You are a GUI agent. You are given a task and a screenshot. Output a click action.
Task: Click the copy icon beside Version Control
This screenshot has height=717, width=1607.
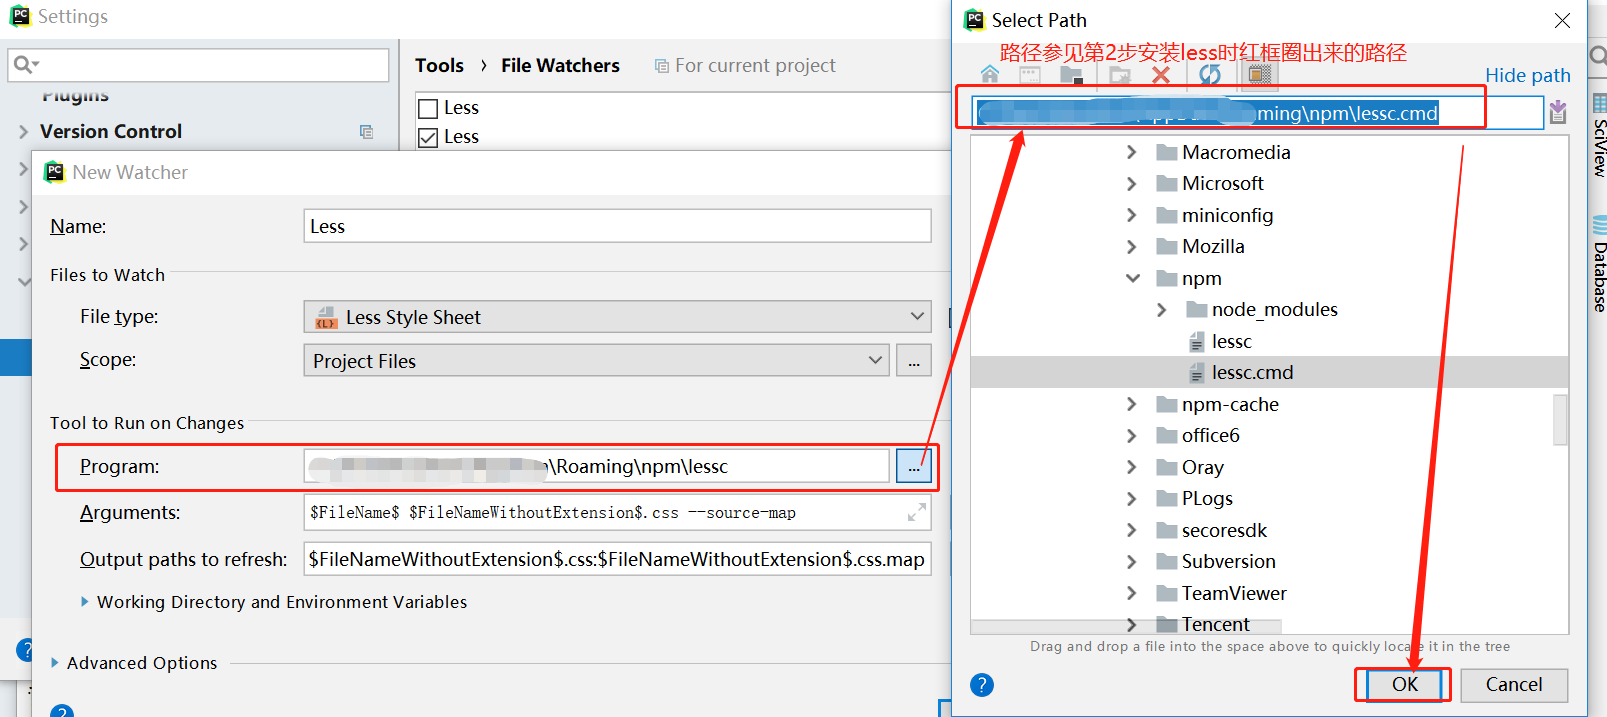click(x=366, y=132)
